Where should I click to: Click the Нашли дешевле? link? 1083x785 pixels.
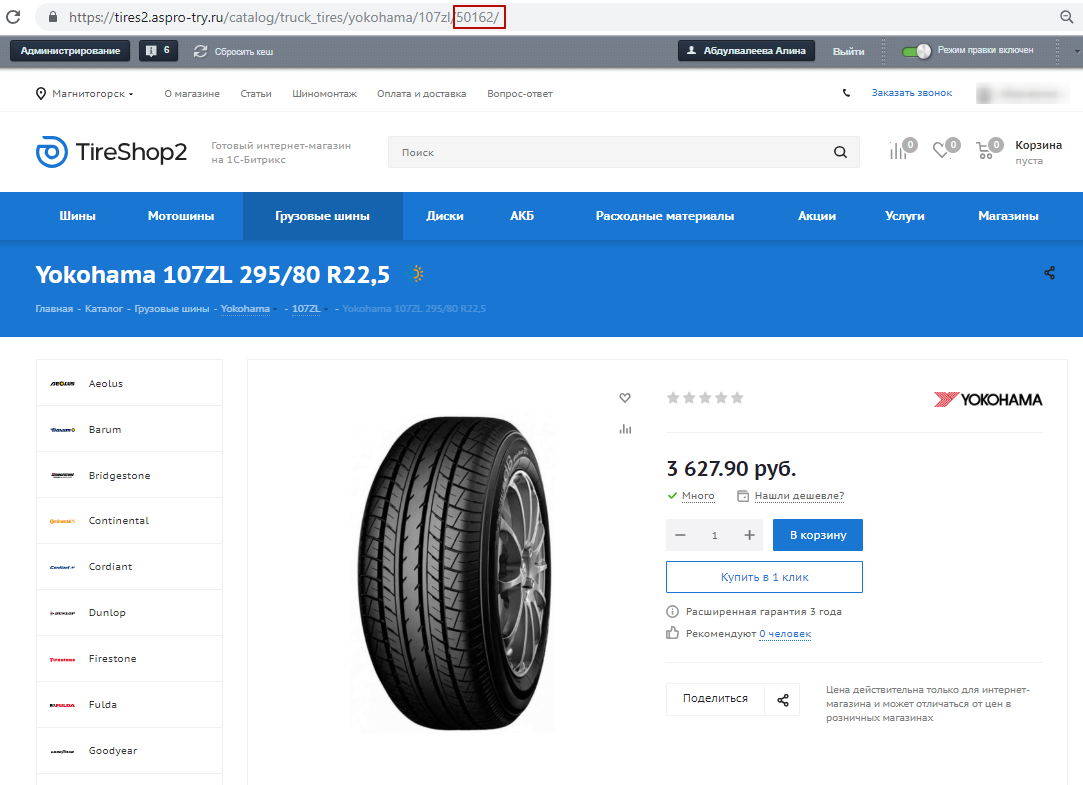tap(798, 496)
